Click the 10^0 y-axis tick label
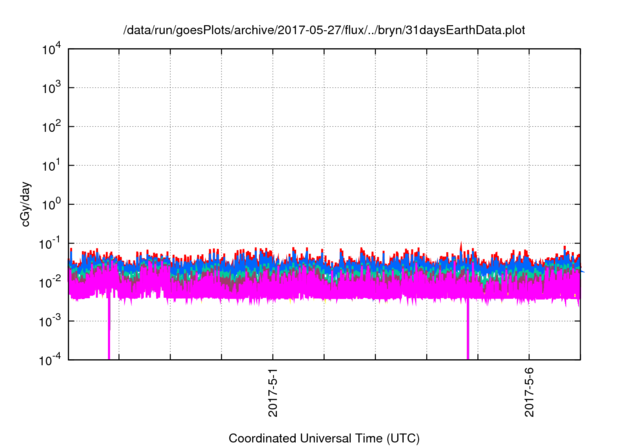The width and height of the screenshot is (640, 448). pos(51,204)
